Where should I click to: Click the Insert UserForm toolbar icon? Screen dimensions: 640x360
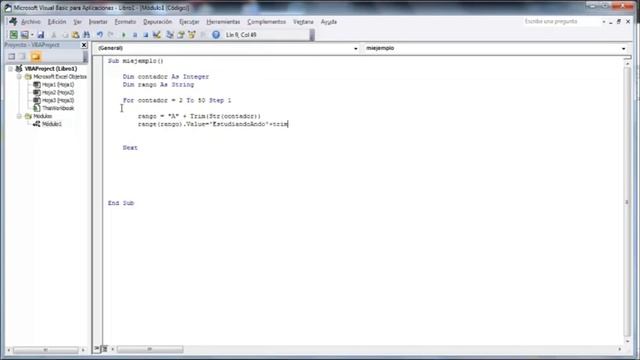click(24, 35)
